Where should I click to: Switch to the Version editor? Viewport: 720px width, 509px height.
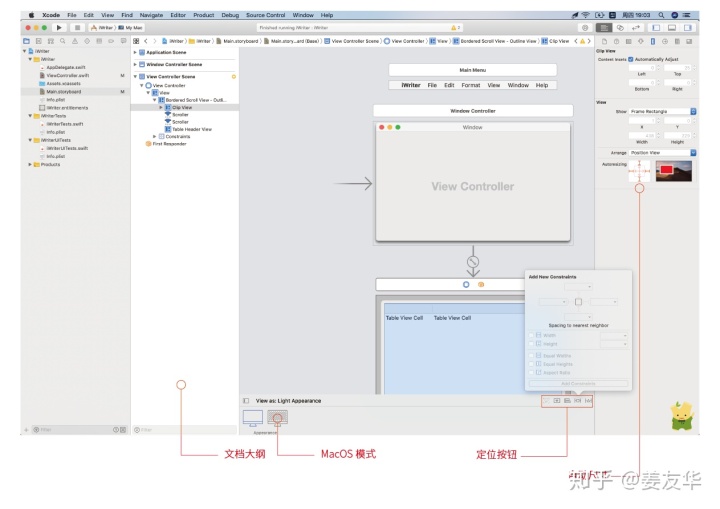pyautogui.click(x=636, y=28)
